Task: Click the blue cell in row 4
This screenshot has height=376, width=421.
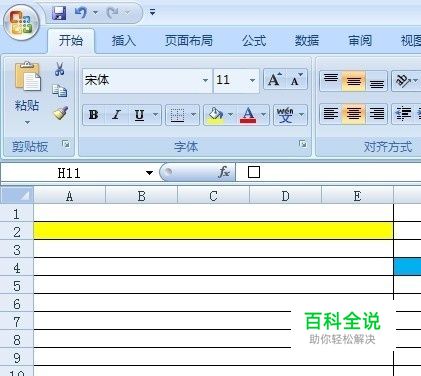Action: pos(407,267)
